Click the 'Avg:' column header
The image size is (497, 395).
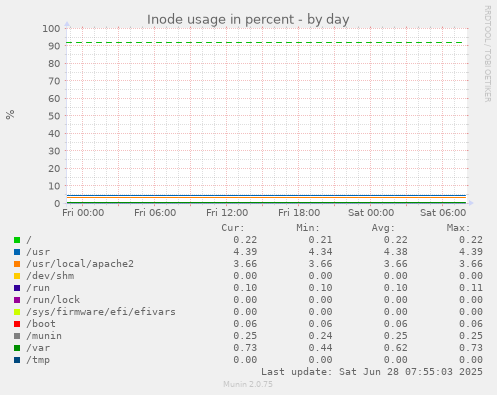pyautogui.click(x=383, y=228)
